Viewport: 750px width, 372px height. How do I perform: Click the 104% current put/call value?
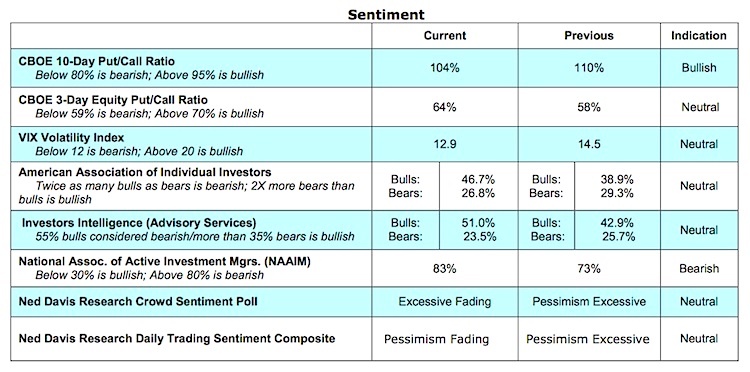[x=444, y=68]
